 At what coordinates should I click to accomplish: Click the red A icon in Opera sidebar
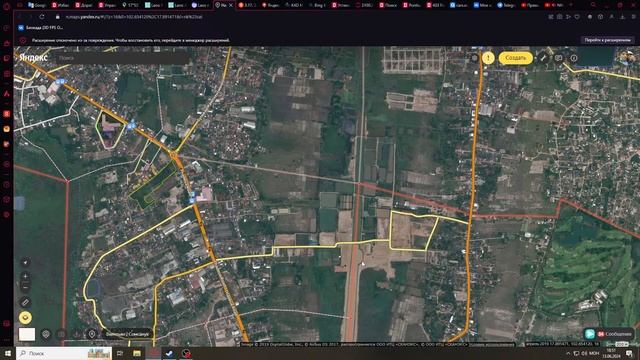7,93
